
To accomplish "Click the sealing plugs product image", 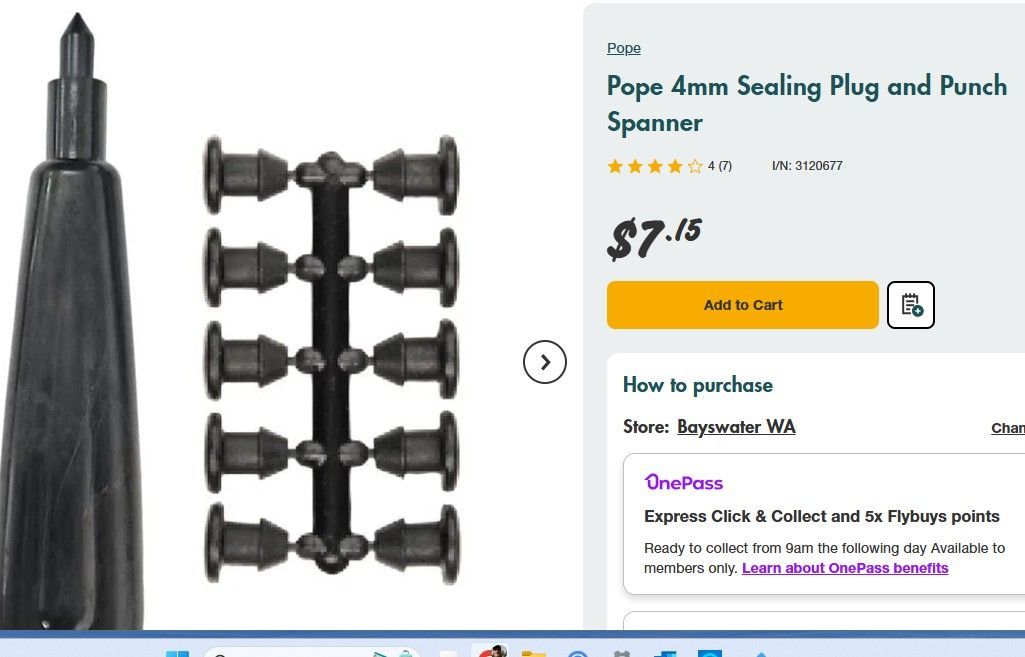I will [332, 360].
